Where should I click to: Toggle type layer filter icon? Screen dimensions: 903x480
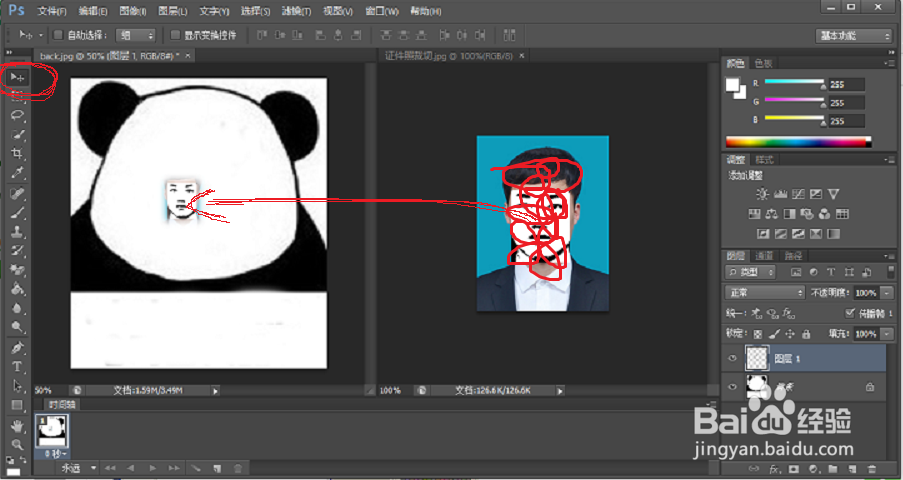click(x=831, y=272)
